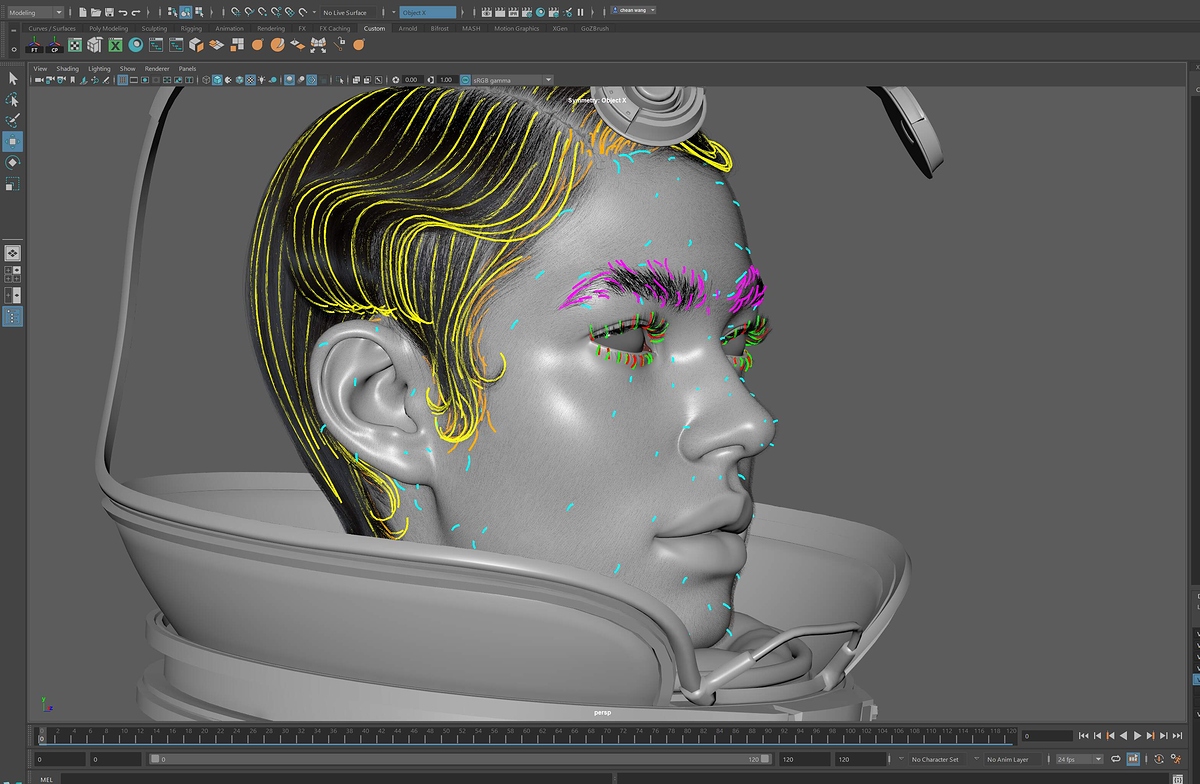Image resolution: width=1200 pixels, height=784 pixels.
Task: Click the MEL command line label
Action: [46, 778]
